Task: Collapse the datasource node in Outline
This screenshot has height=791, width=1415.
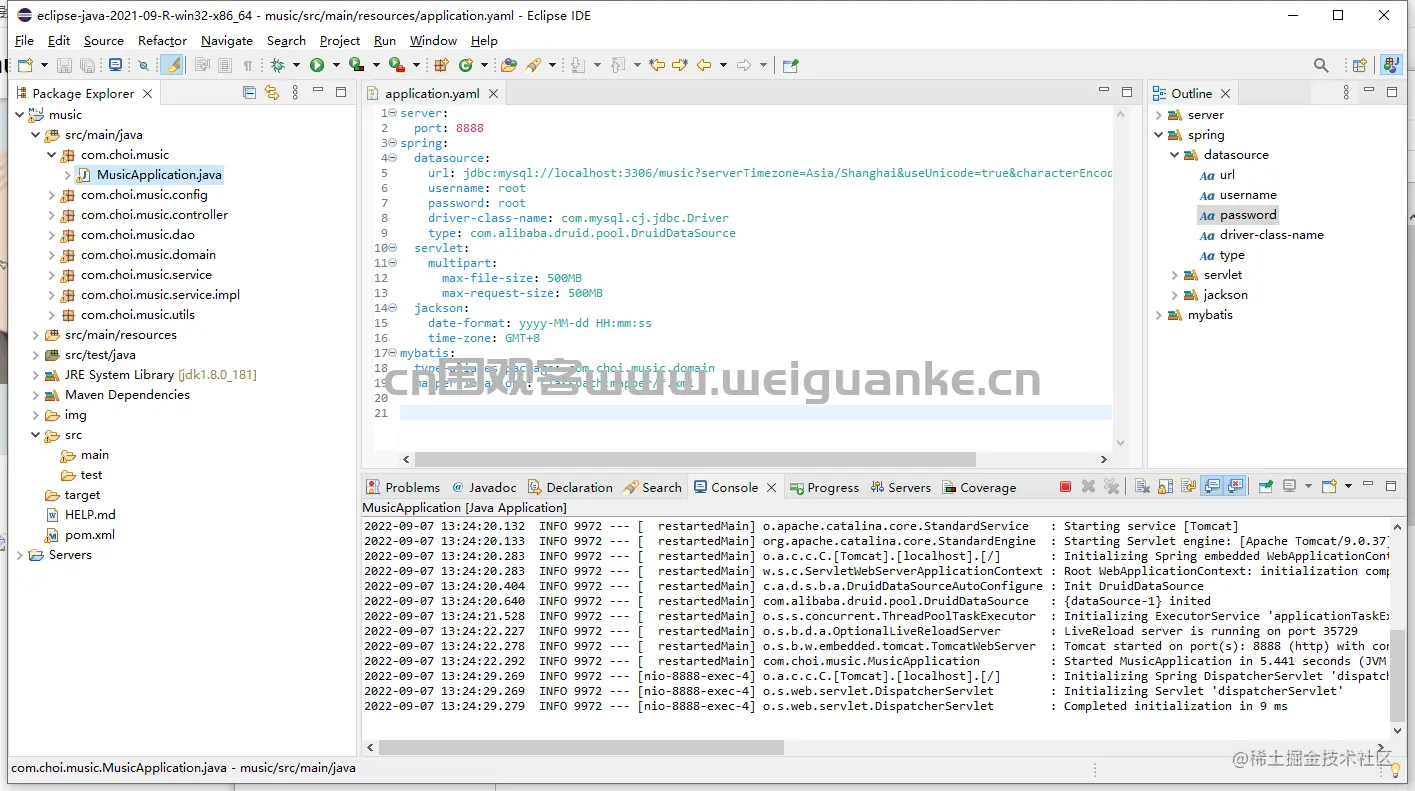Action: tap(1175, 155)
